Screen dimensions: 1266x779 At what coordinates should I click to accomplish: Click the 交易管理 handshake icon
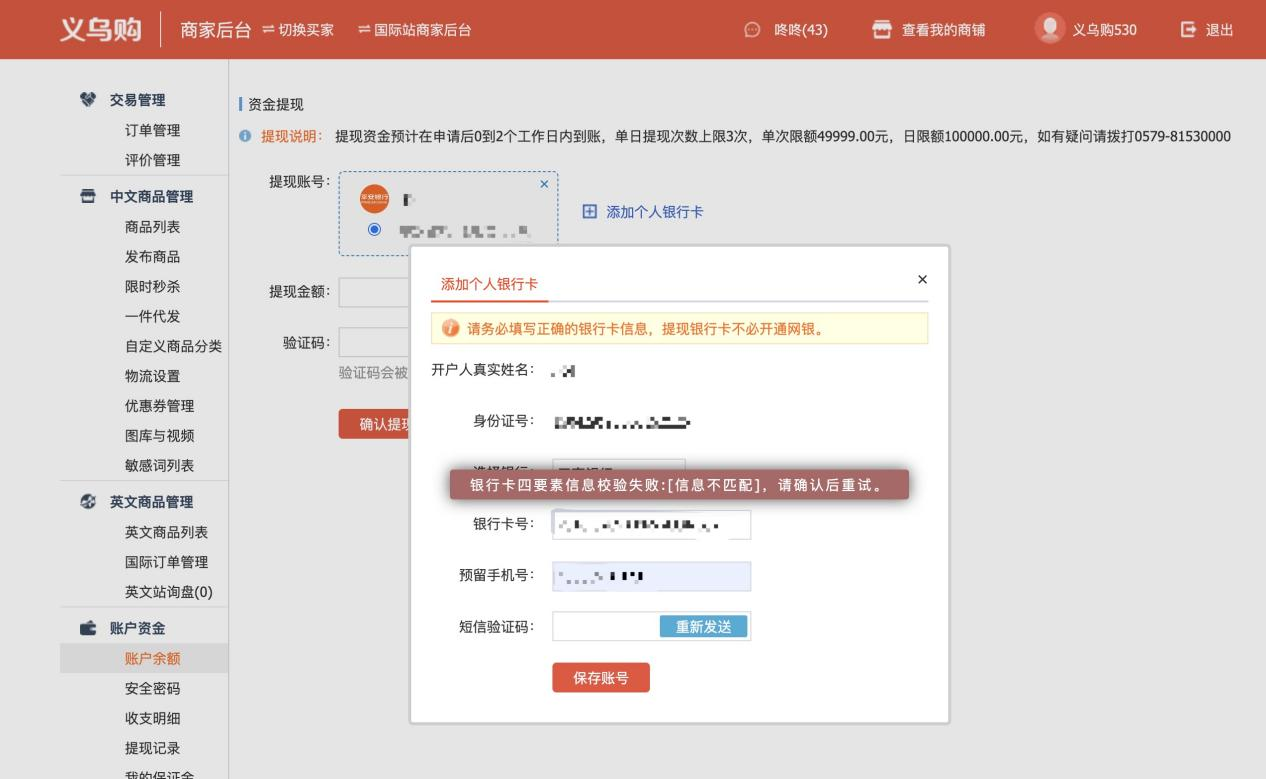click(86, 100)
